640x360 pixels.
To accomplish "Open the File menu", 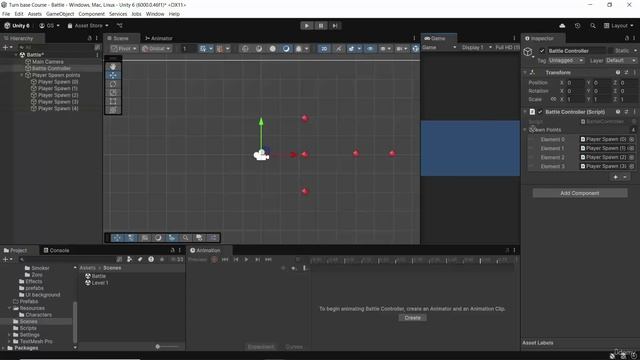I will pyautogui.click(x=6, y=14).
